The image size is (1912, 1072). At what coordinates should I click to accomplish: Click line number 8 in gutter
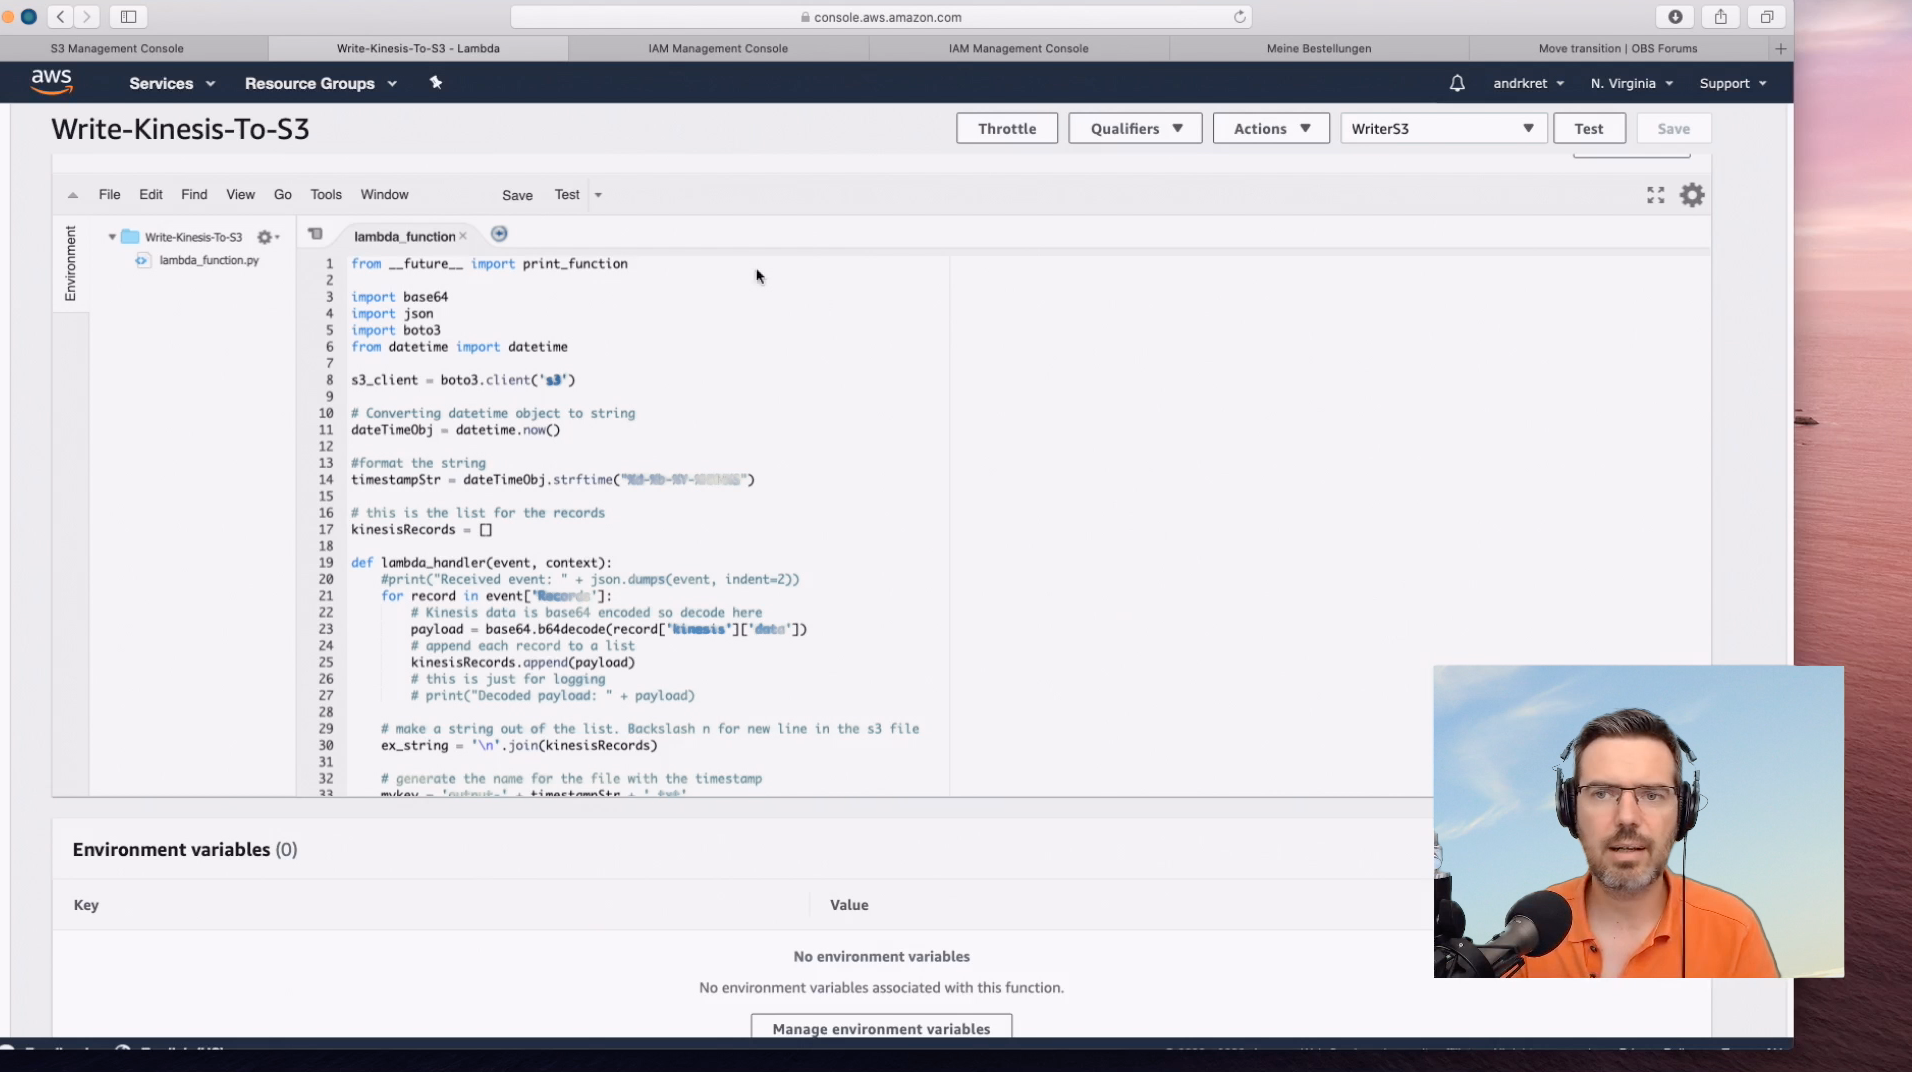(x=329, y=380)
